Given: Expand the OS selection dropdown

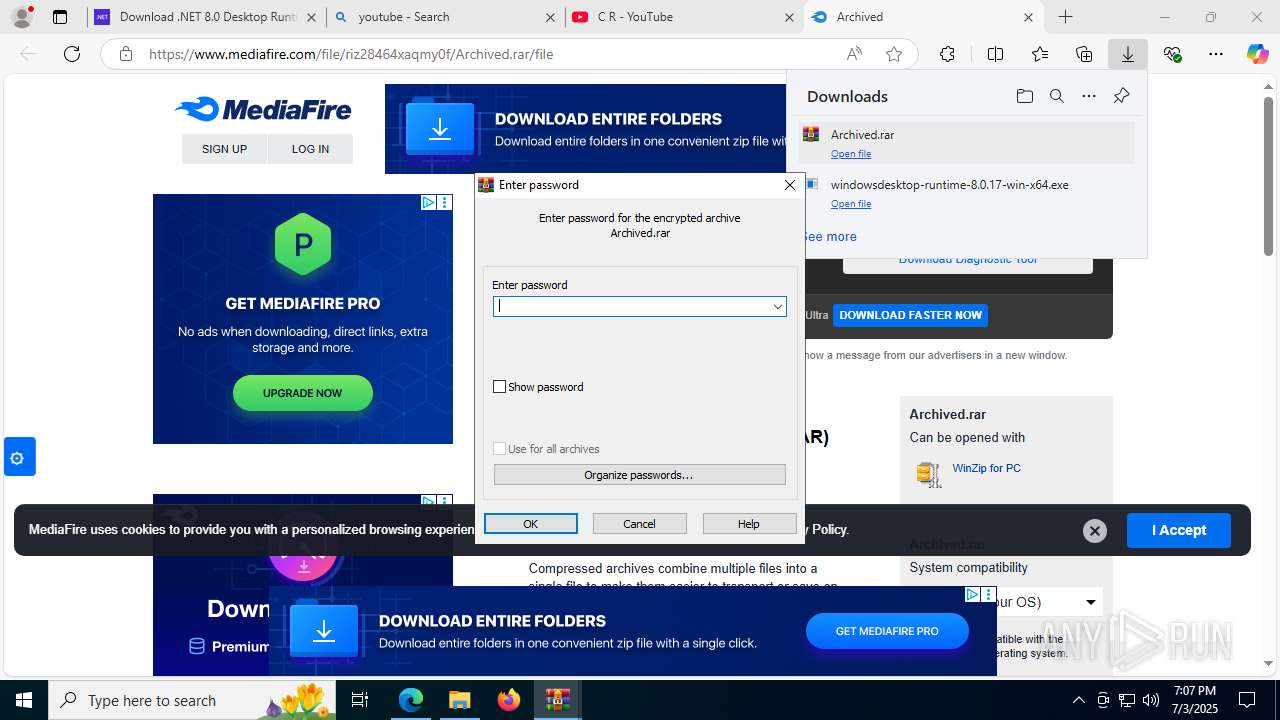Looking at the screenshot, I should [x=1090, y=602].
